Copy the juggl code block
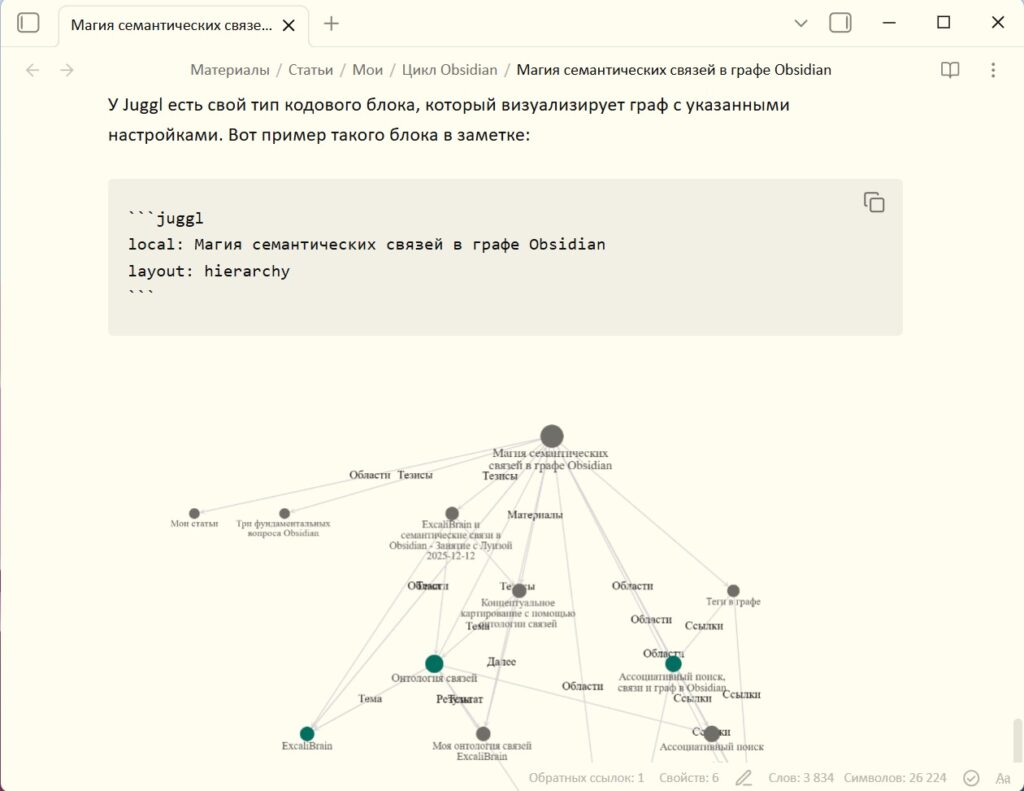Screen dimensions: 1024x791 (873, 201)
